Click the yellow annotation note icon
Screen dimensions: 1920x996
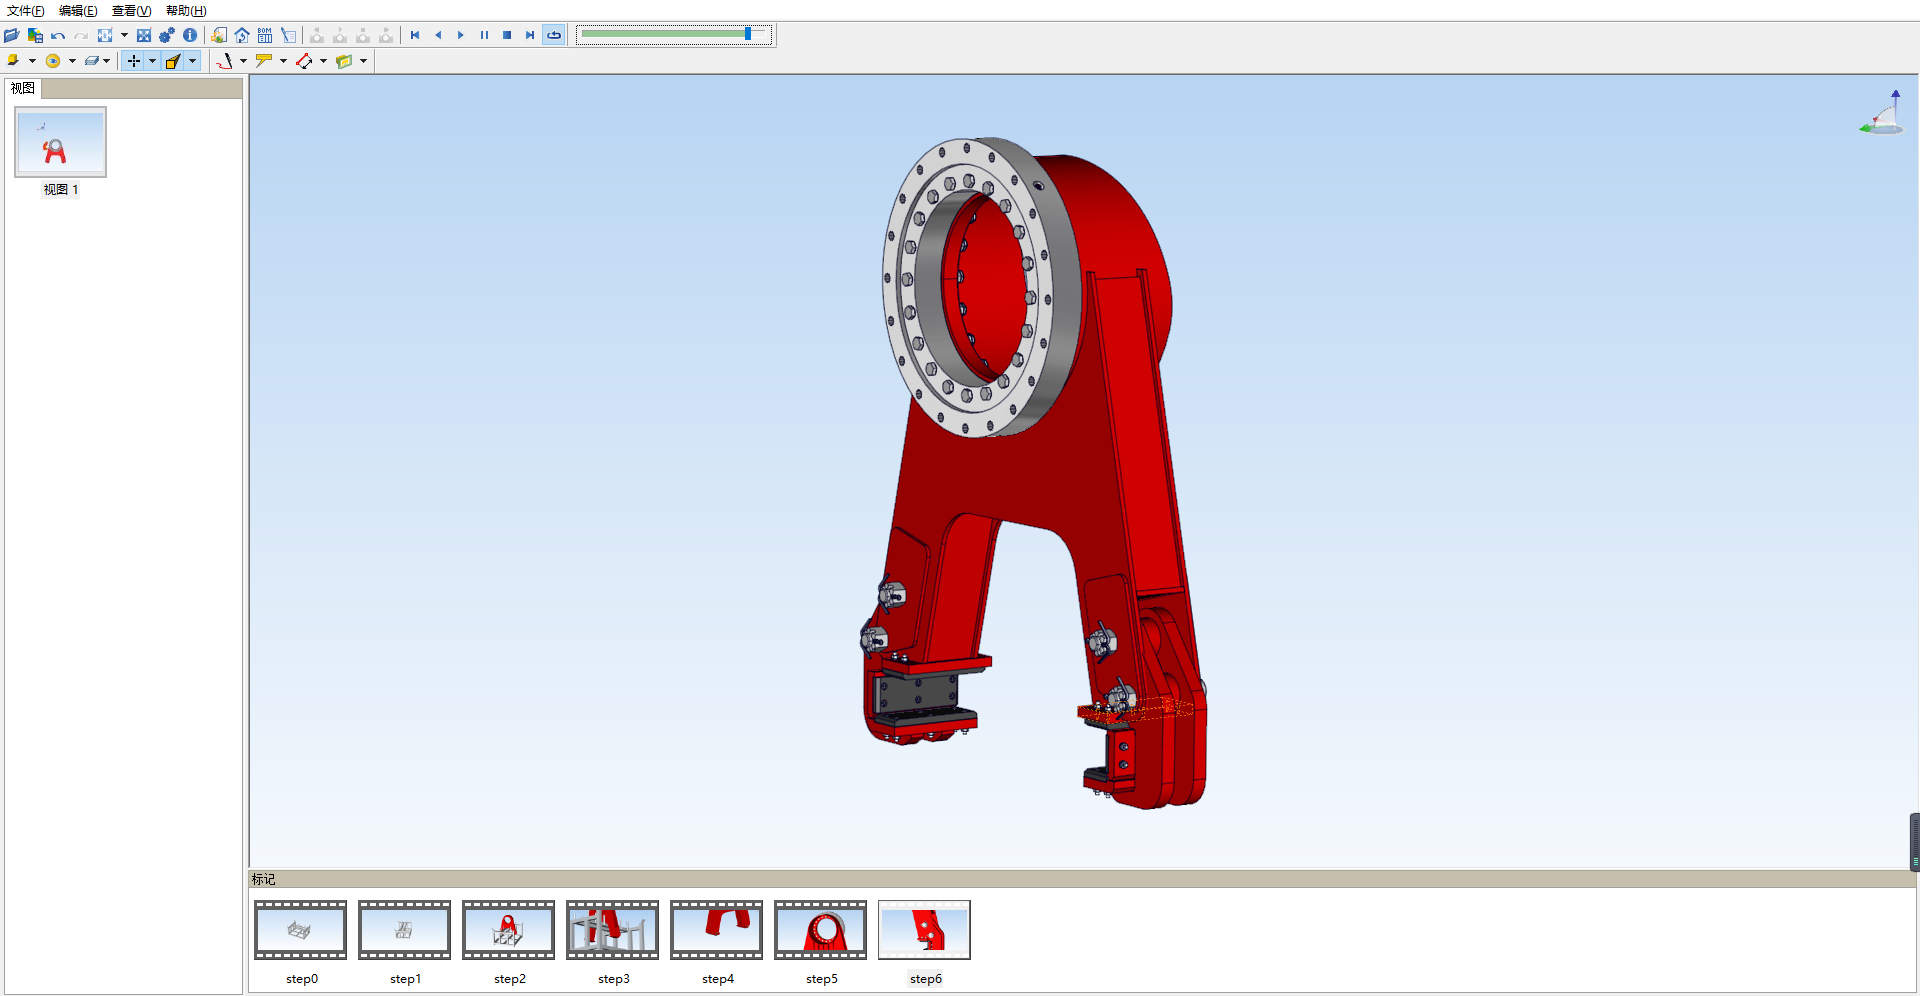tap(264, 61)
